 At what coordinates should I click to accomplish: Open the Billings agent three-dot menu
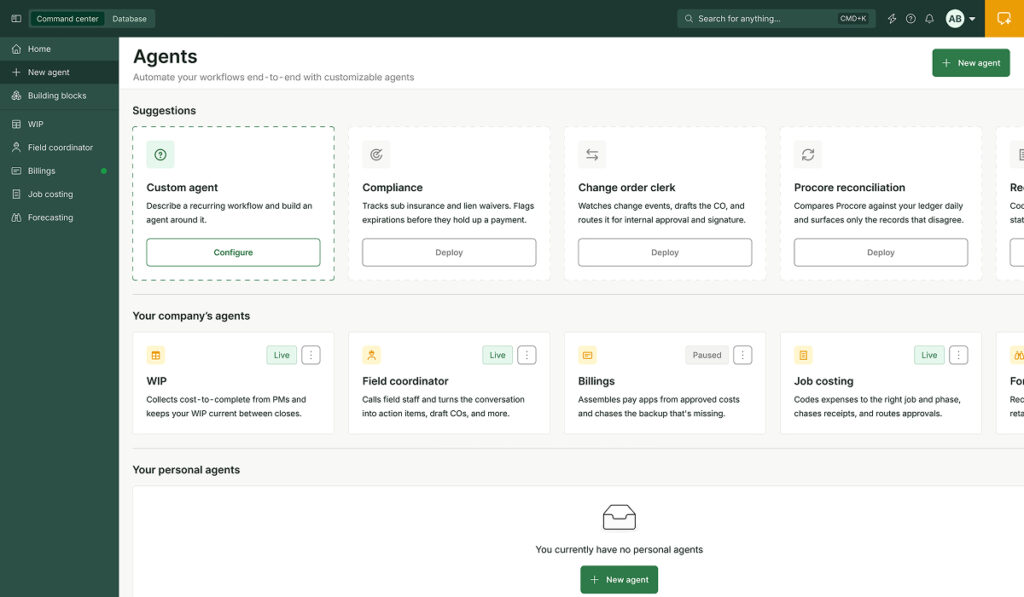pyautogui.click(x=743, y=355)
